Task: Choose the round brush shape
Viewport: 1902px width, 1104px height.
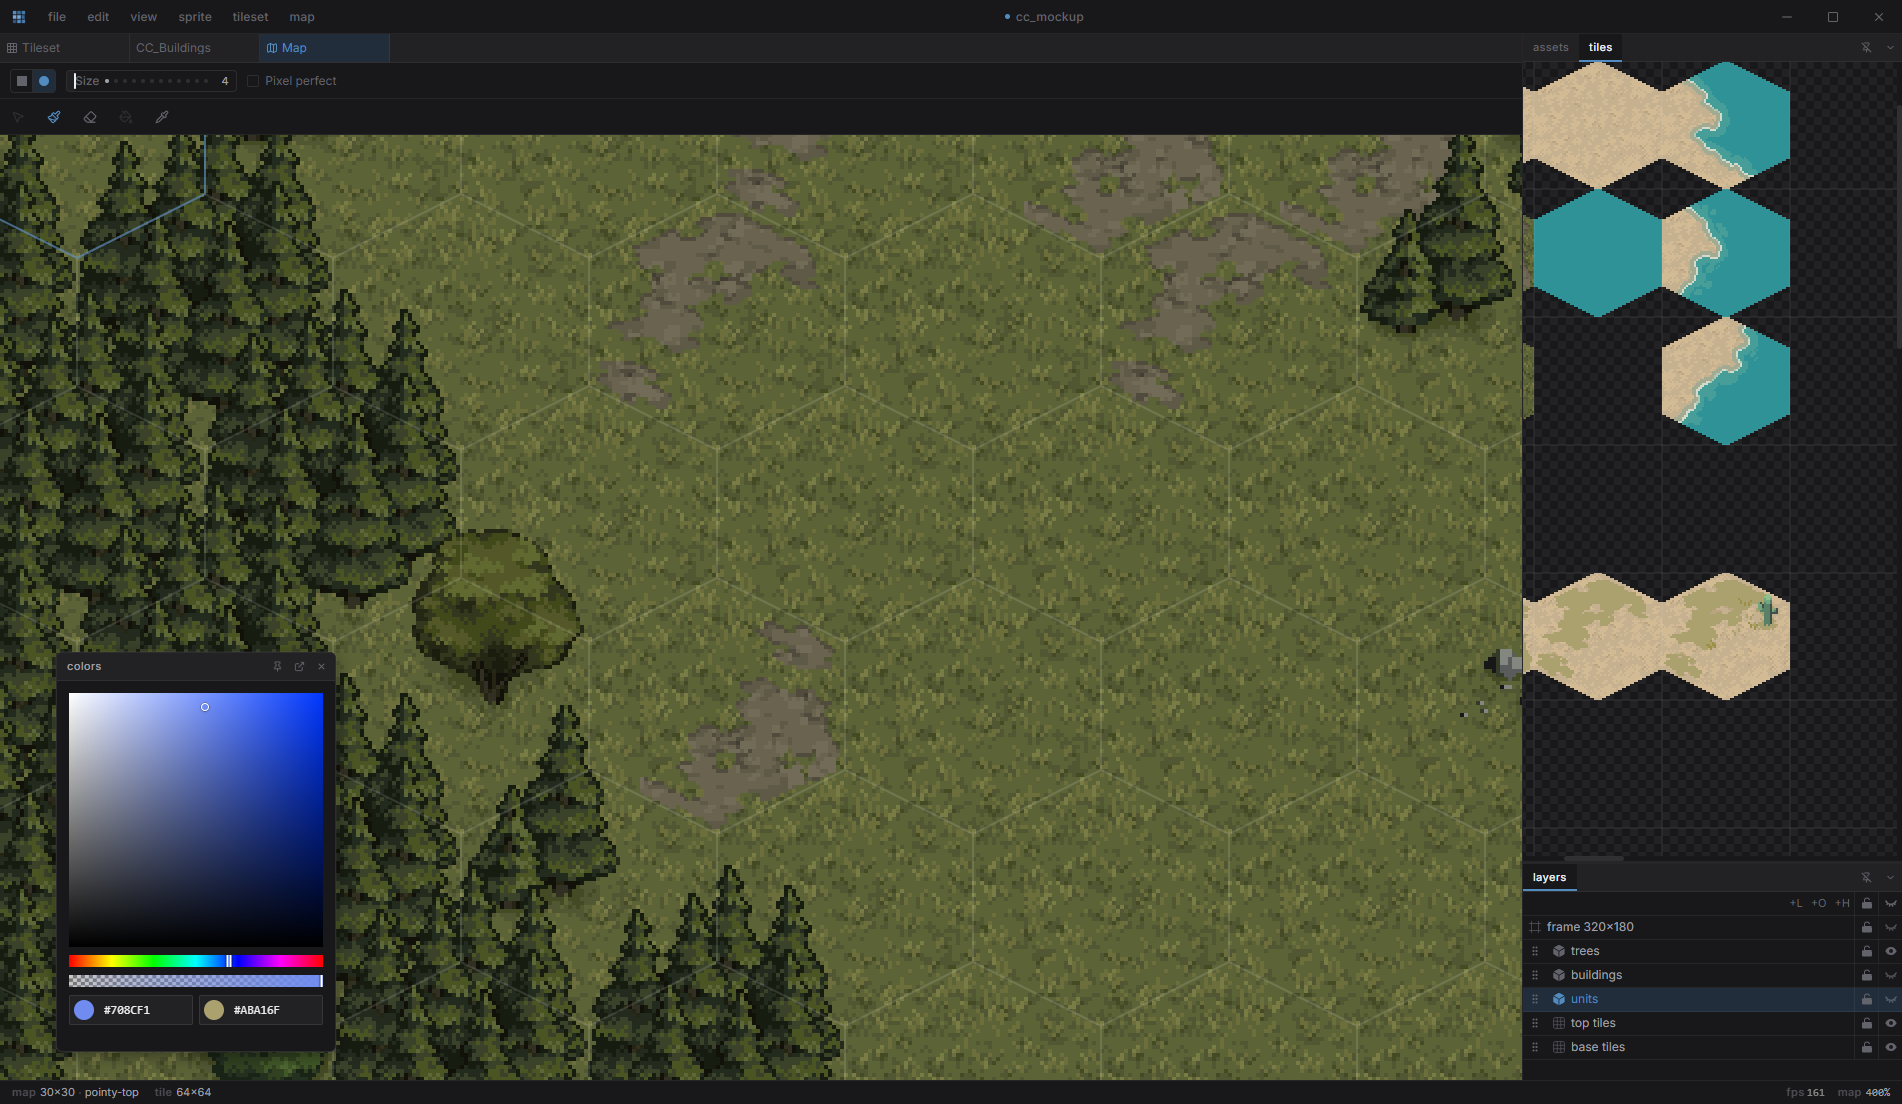Action: [44, 81]
